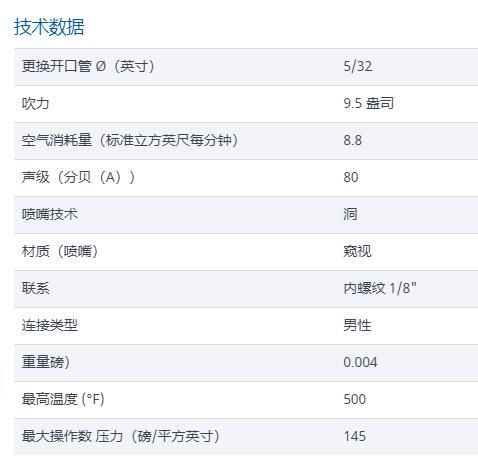Screen dimensions: 478x459
Task: Select the 吹力 row label
Action: (36, 103)
